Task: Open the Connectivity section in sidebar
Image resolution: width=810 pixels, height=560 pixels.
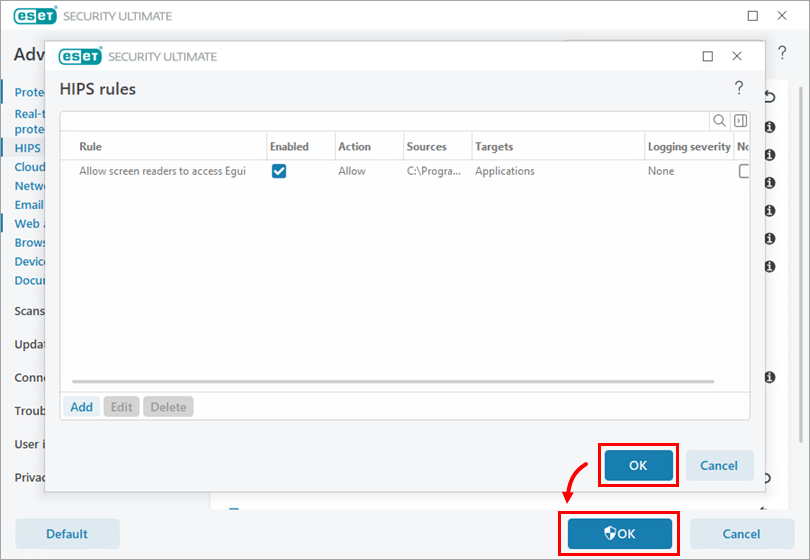Action: pos(29,378)
